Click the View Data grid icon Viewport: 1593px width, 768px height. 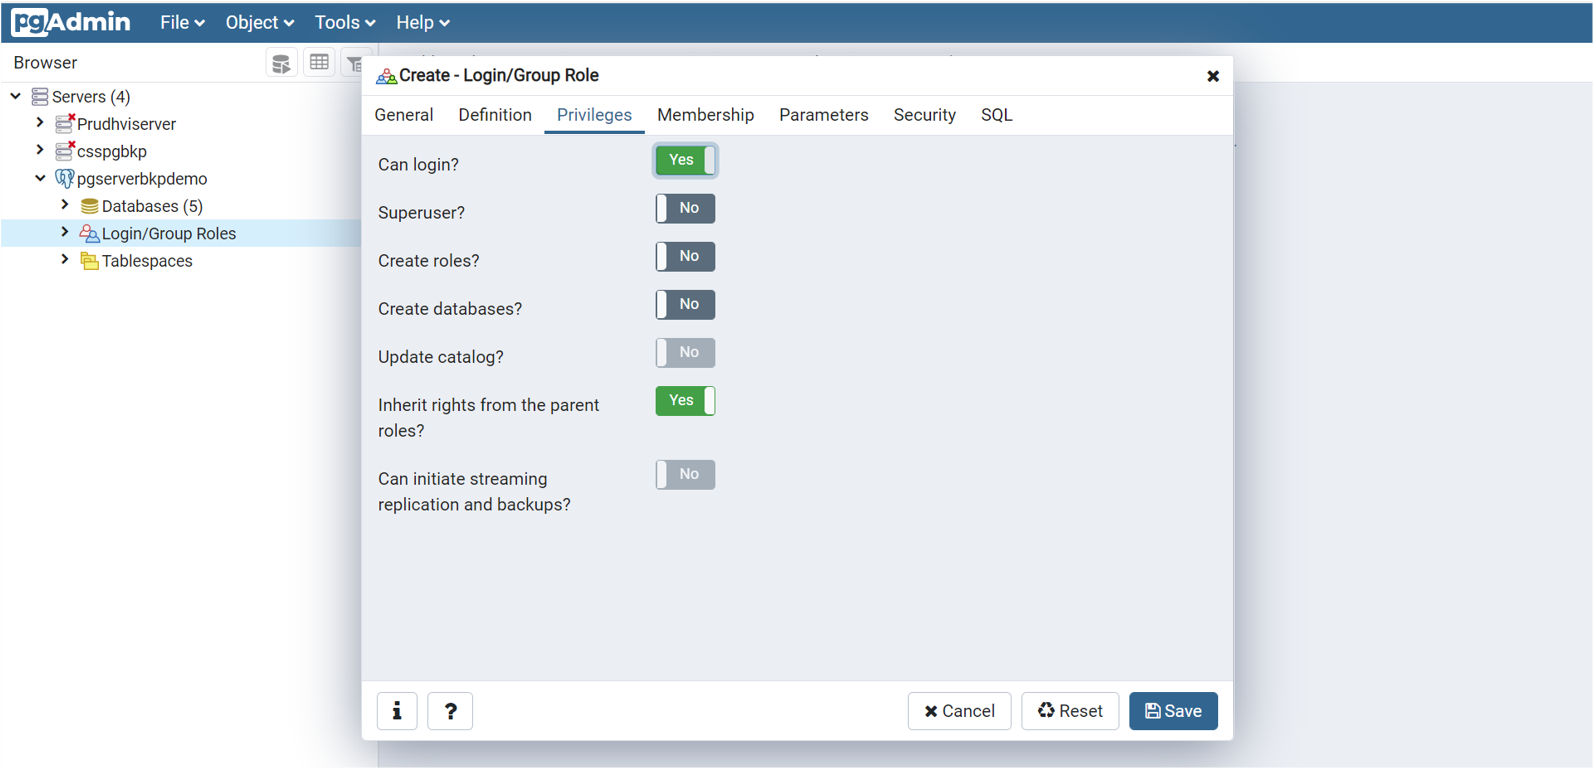[x=319, y=61]
